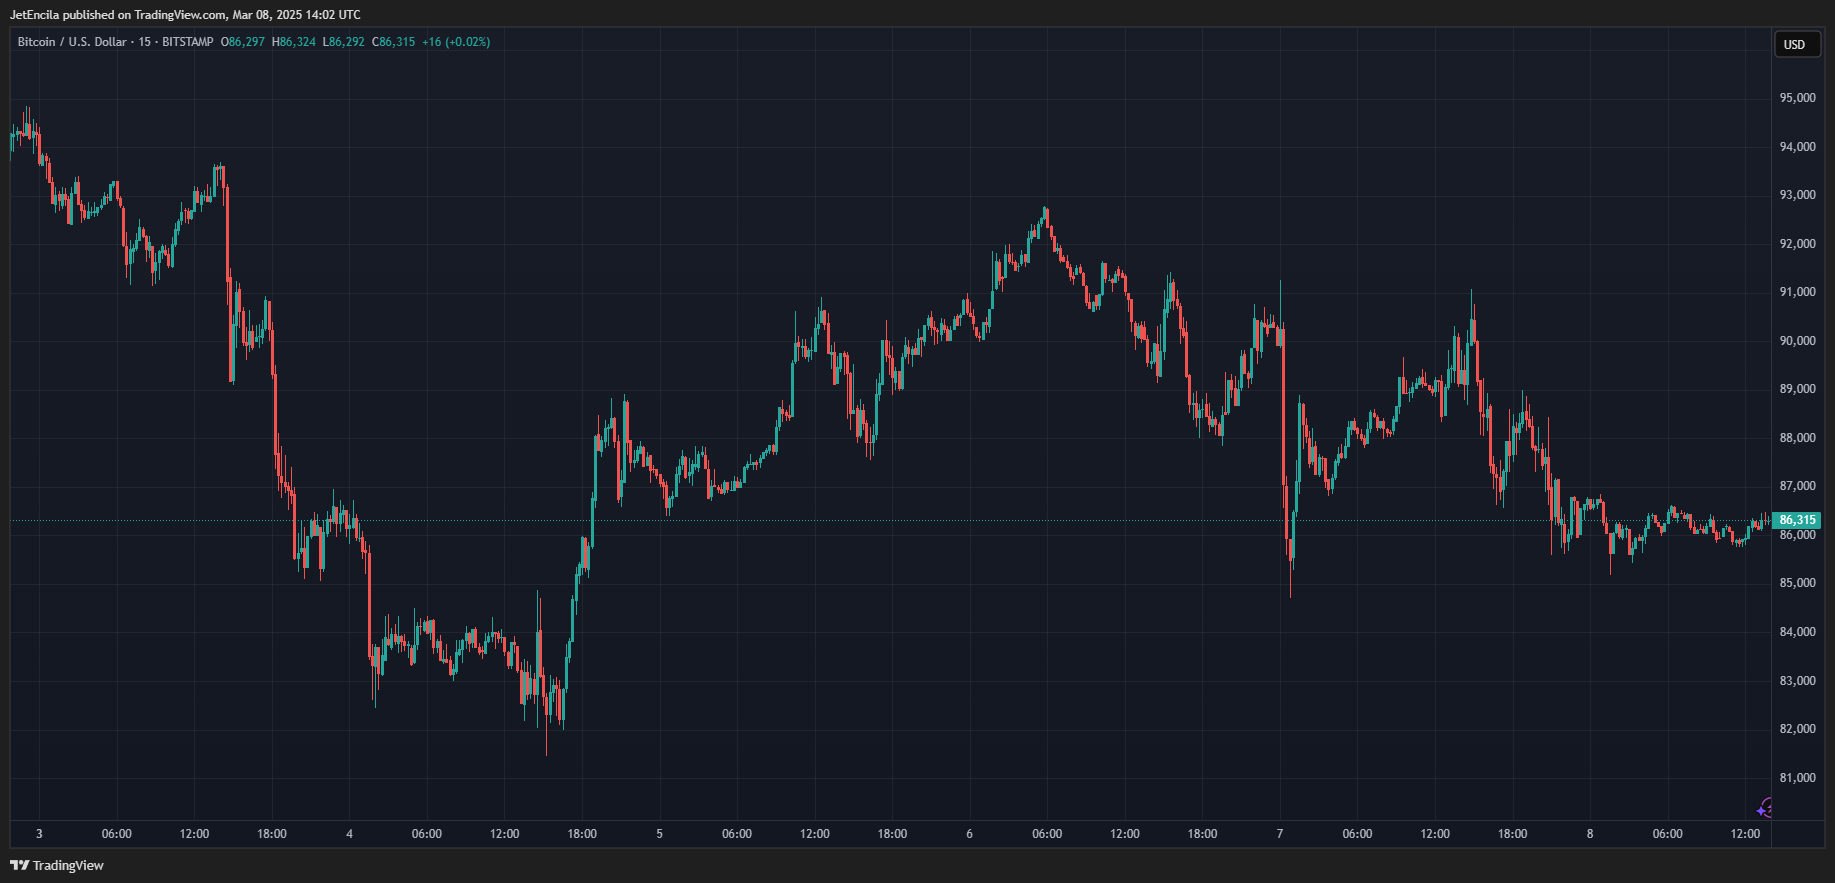
Task: Click the +16 (+0.02%) change value
Action: coord(456,42)
